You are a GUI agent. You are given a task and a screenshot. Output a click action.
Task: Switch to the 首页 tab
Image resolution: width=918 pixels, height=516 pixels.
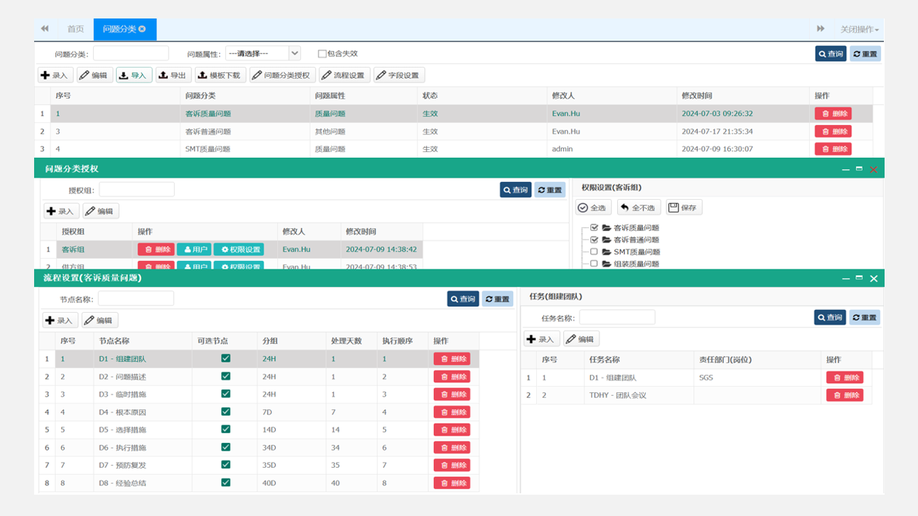click(75, 29)
